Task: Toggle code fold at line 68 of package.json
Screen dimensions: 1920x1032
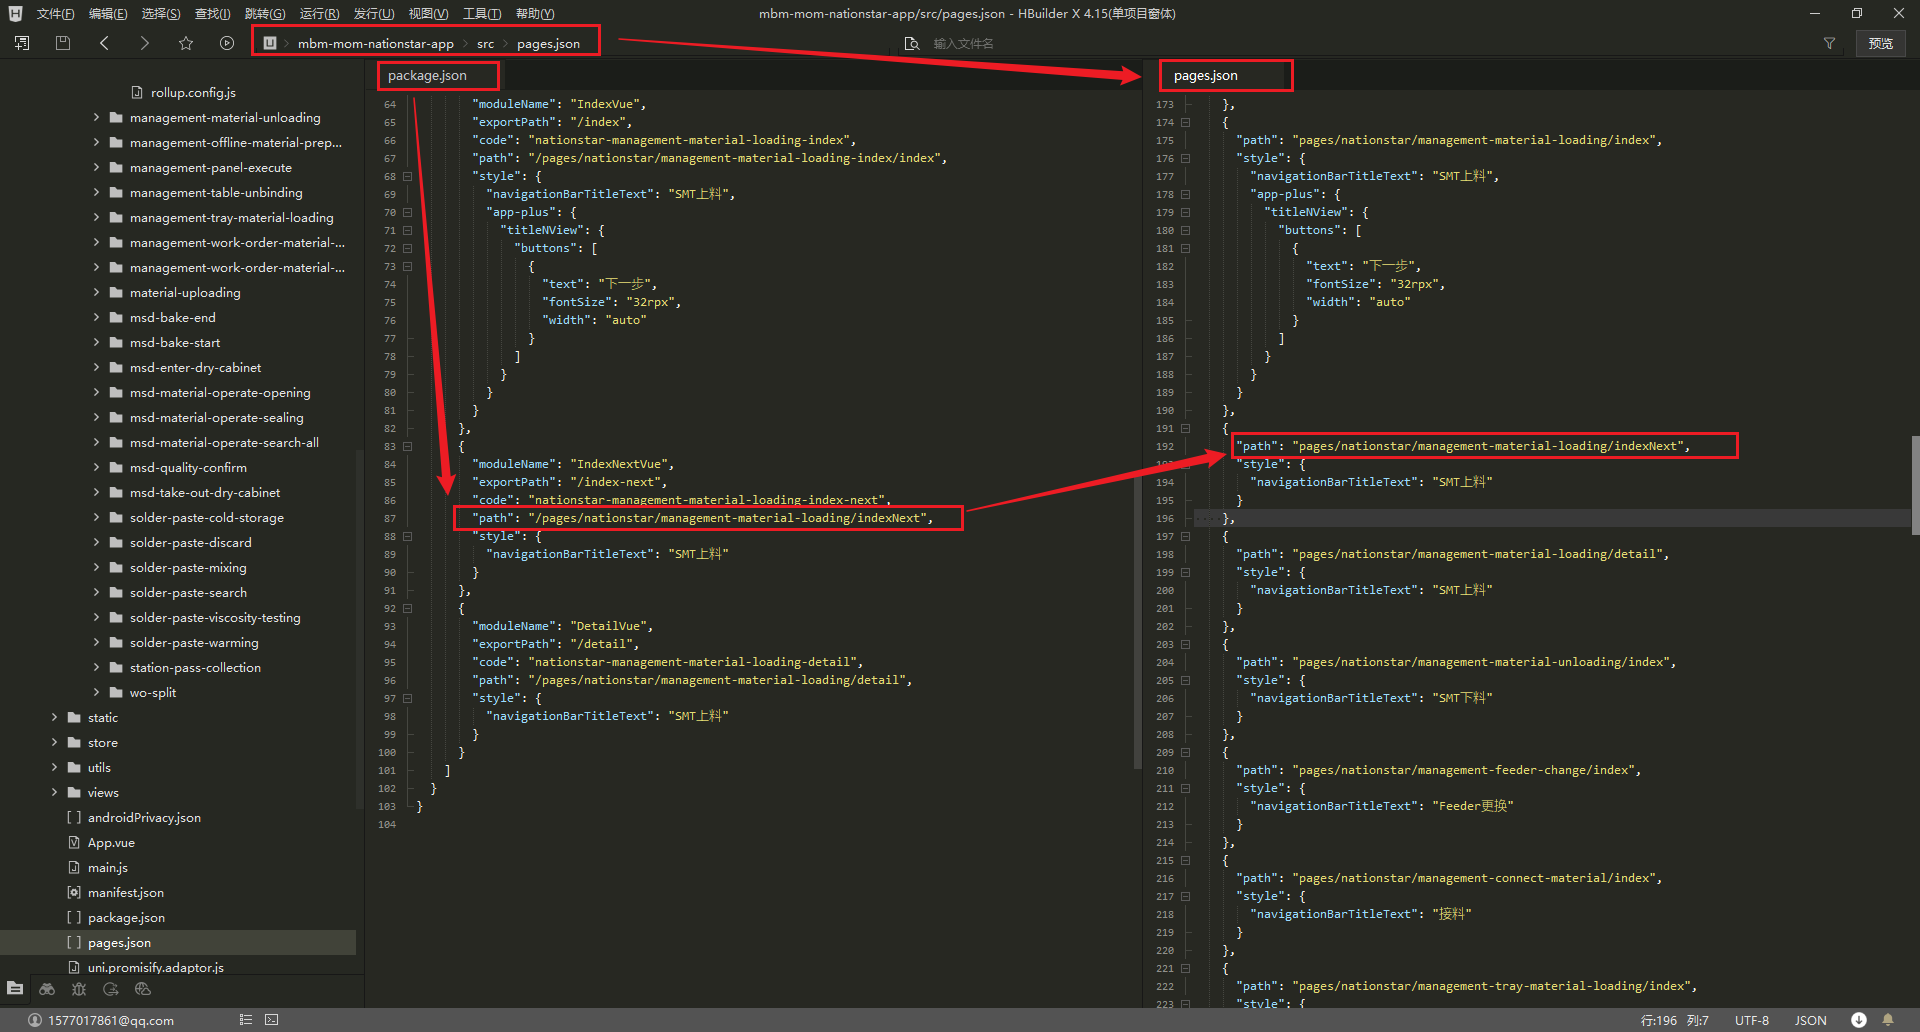Action: pyautogui.click(x=408, y=176)
